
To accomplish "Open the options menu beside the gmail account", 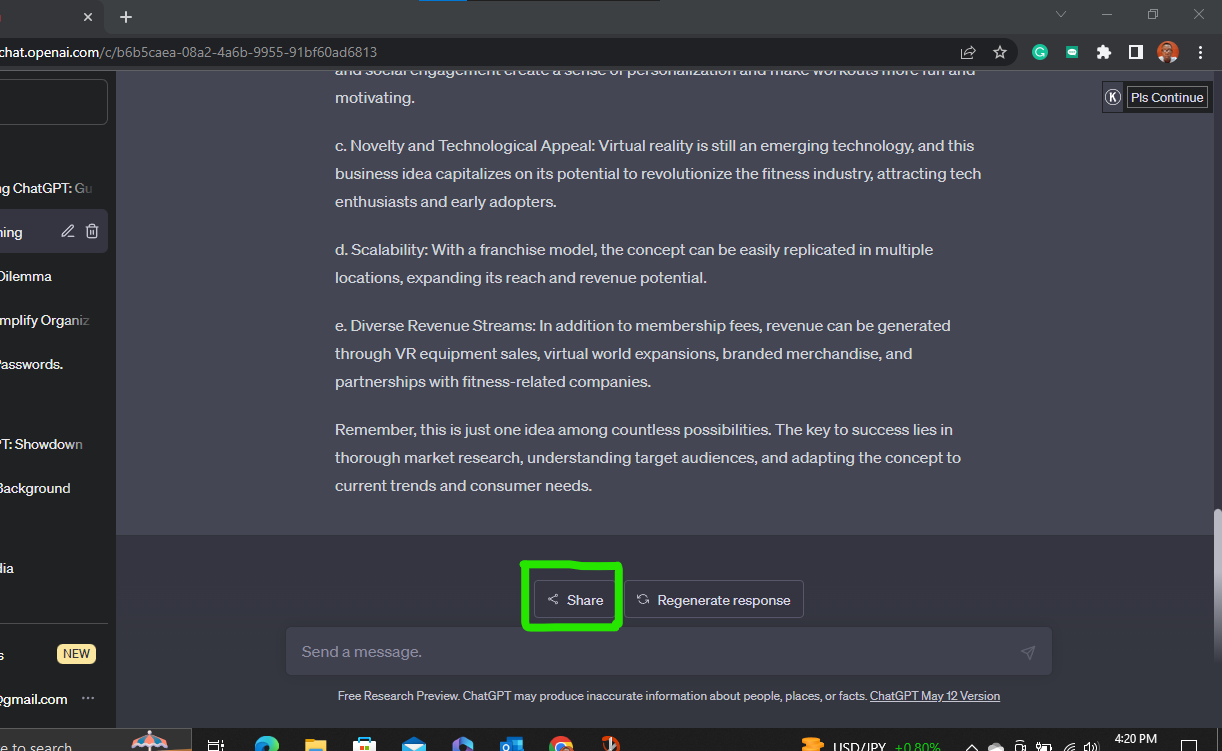I will (x=87, y=699).
